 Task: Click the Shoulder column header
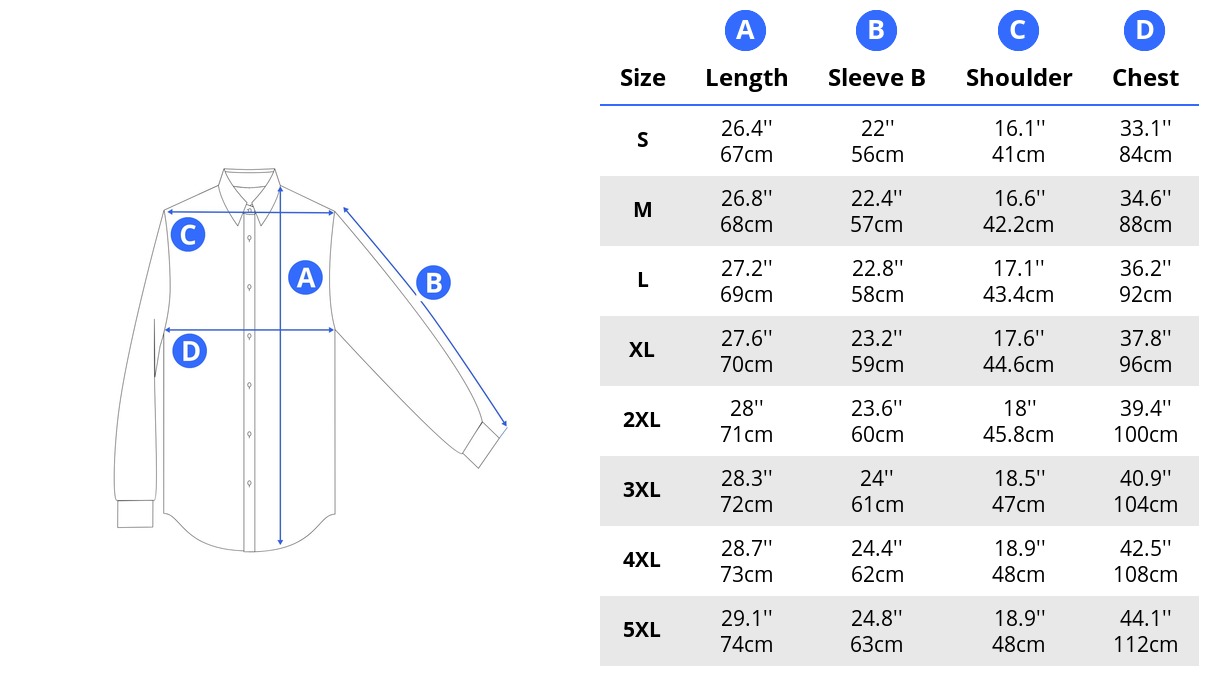point(1019,78)
